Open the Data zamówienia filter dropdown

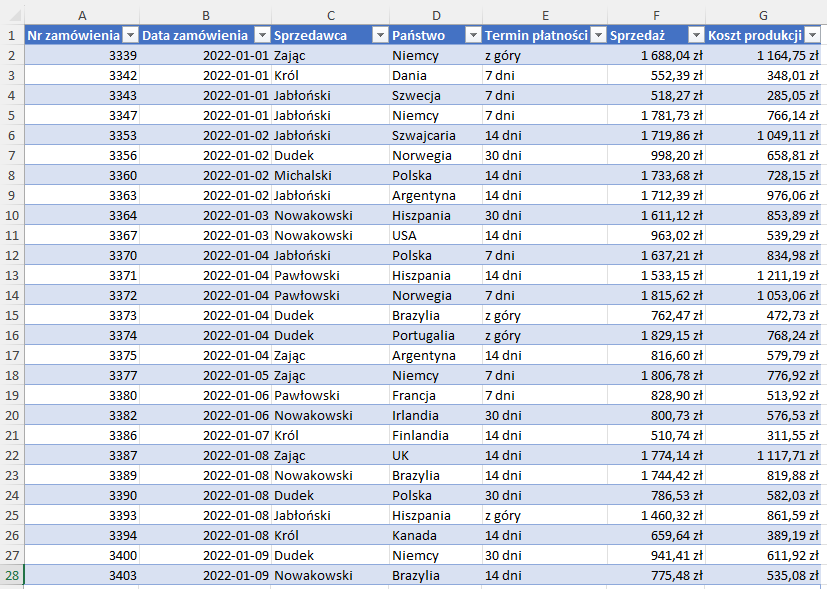pos(262,35)
